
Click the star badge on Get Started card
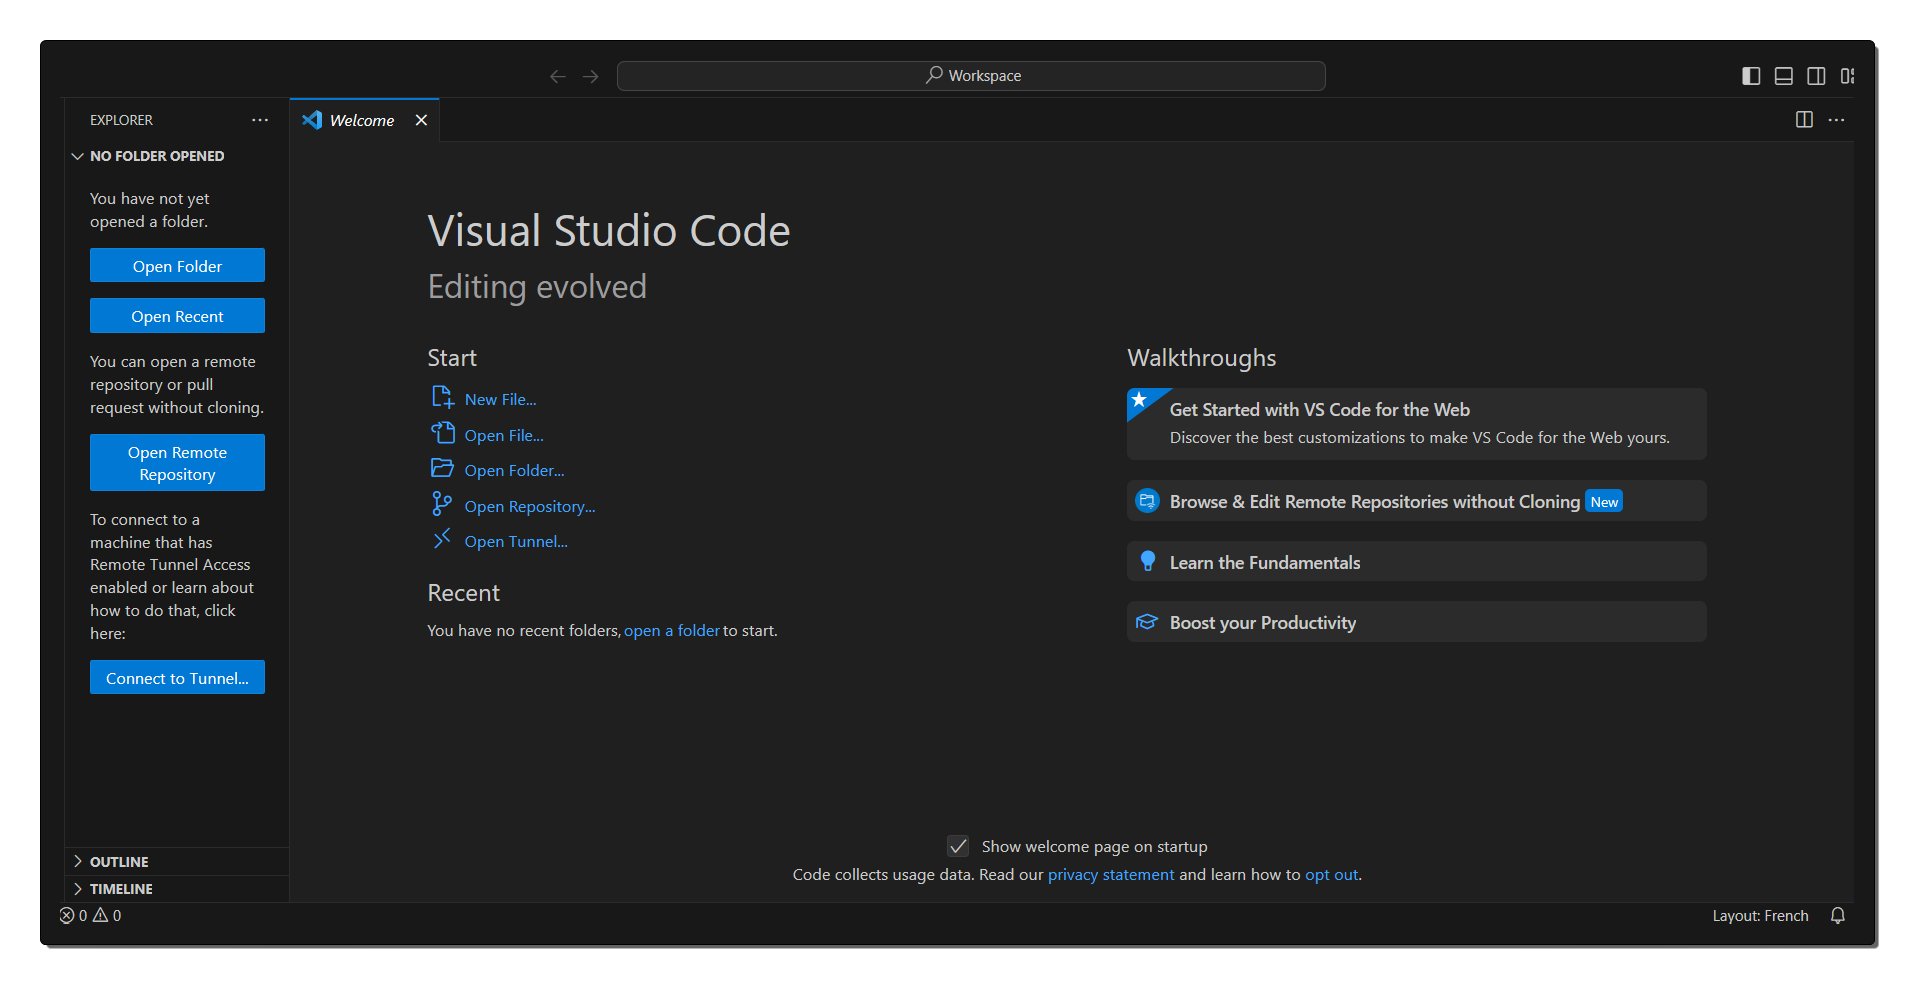click(1140, 400)
